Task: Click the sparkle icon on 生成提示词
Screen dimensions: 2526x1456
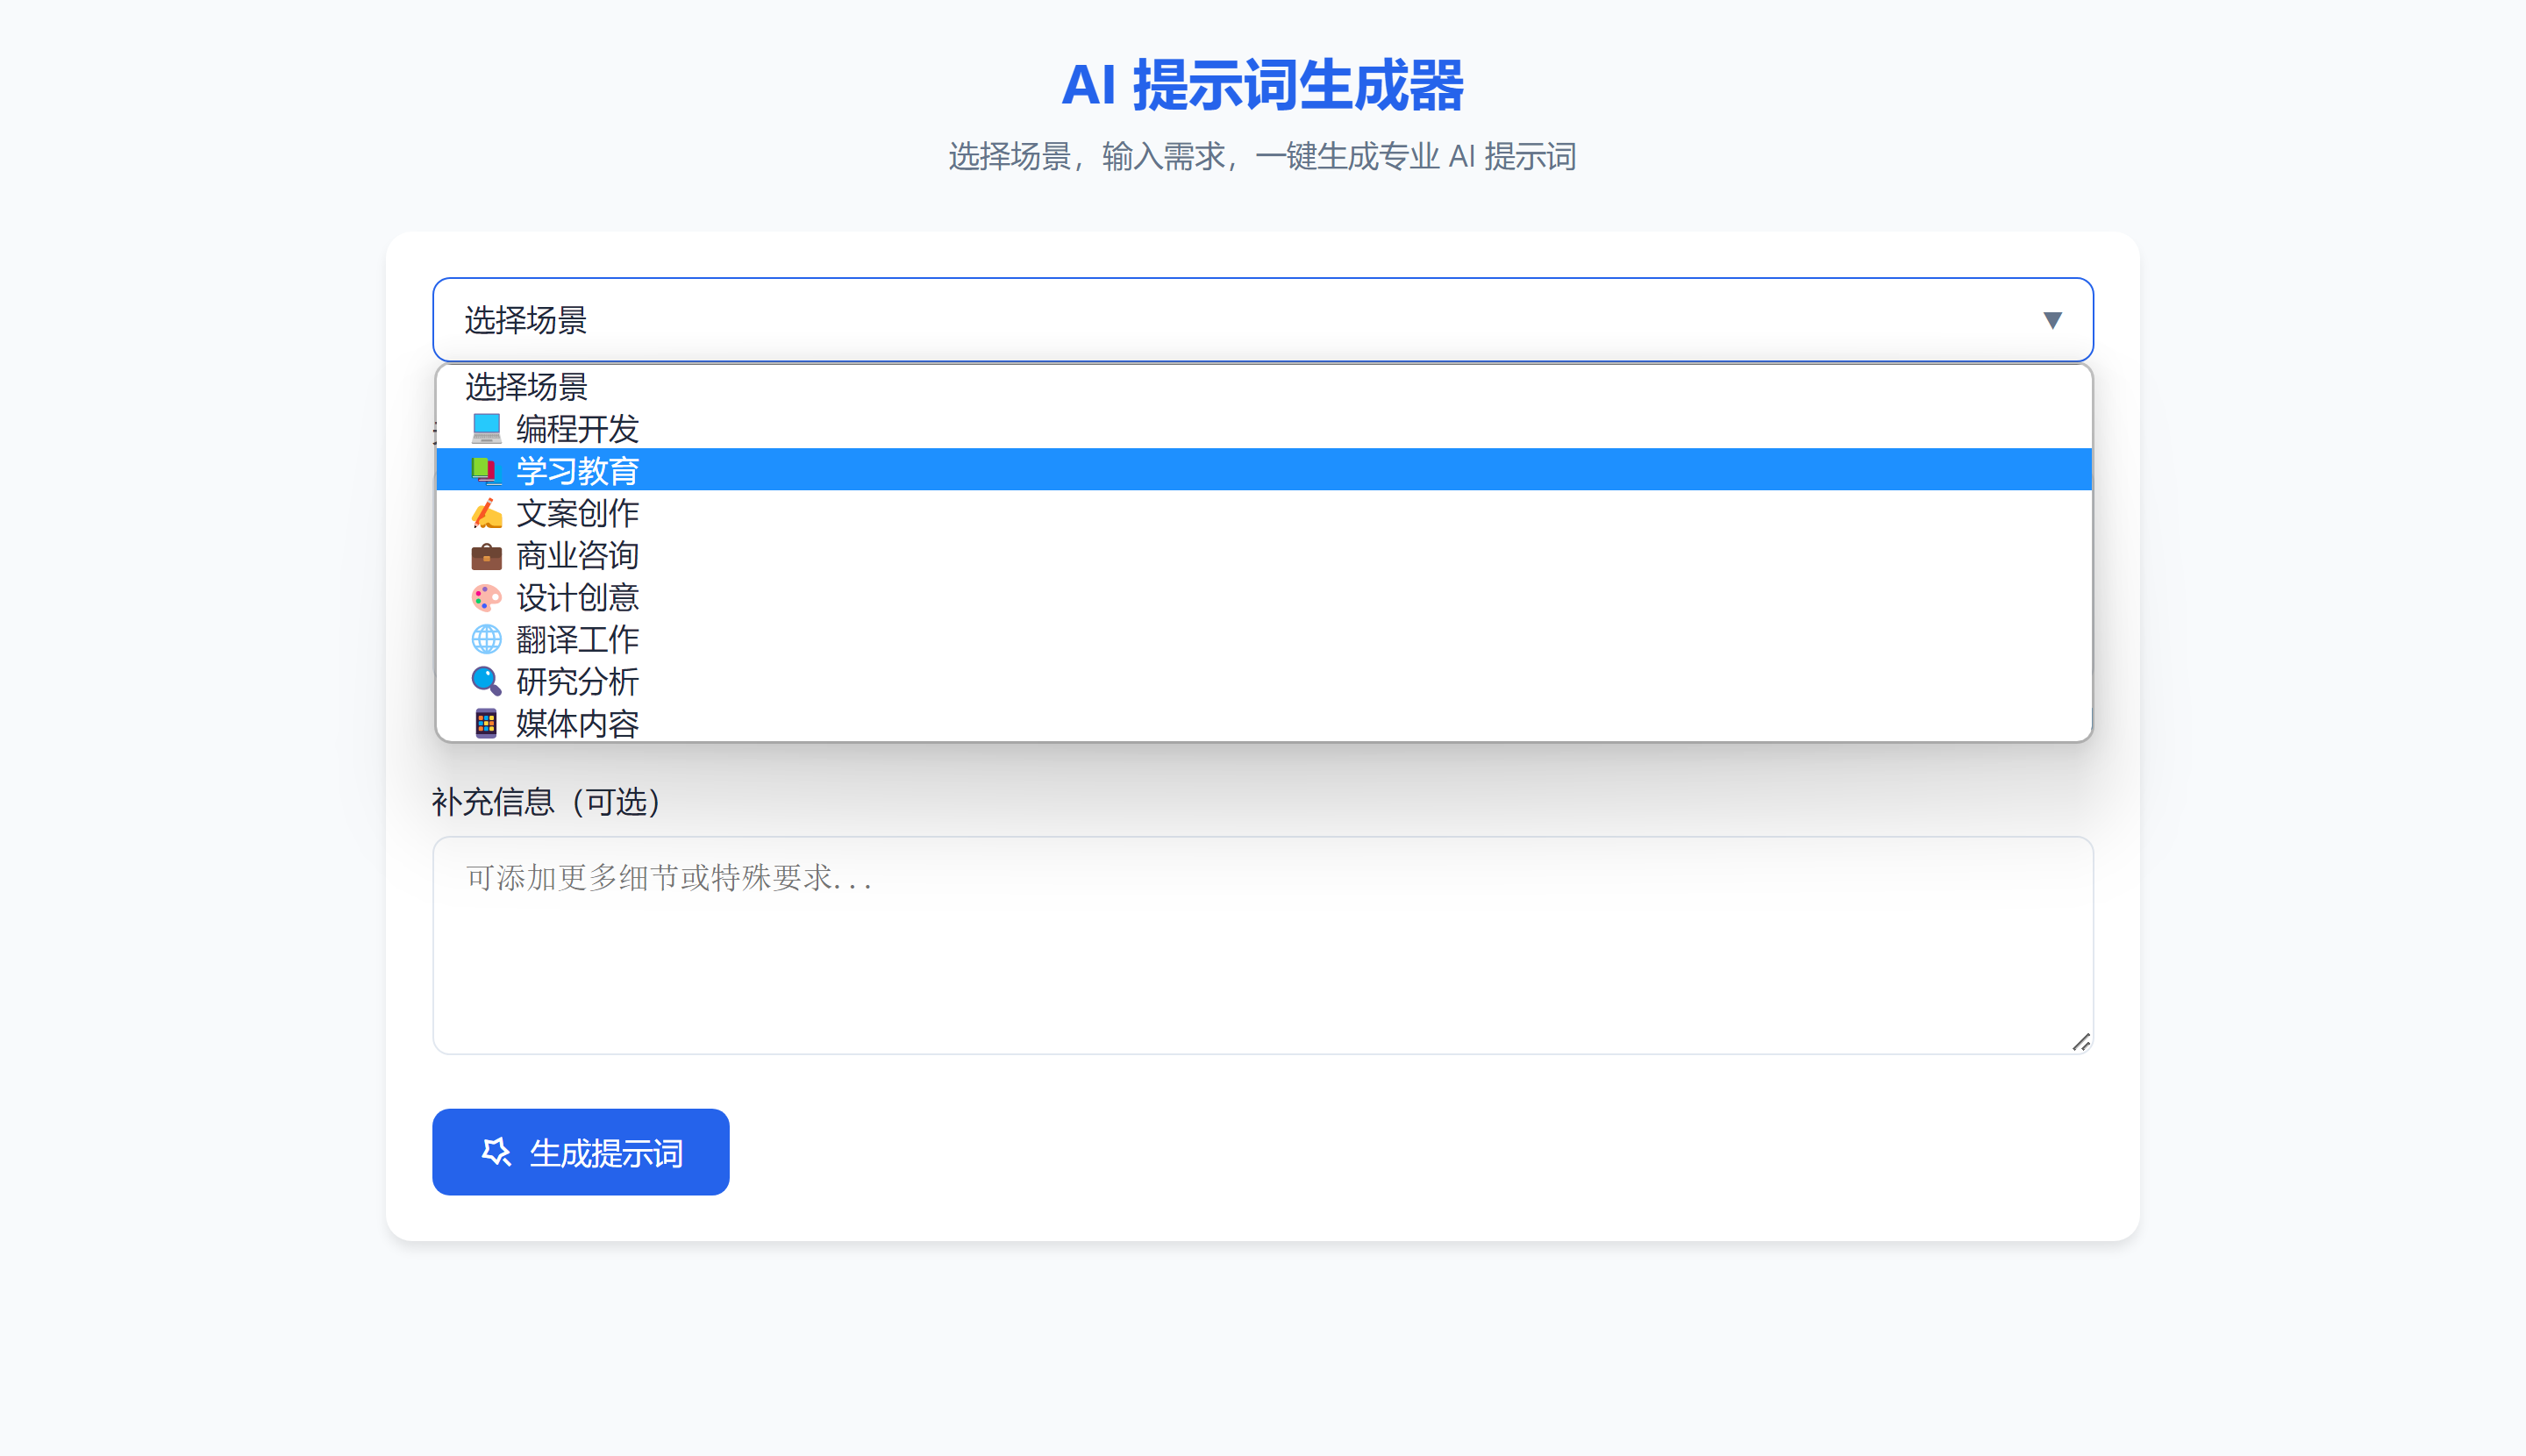Action: point(496,1152)
